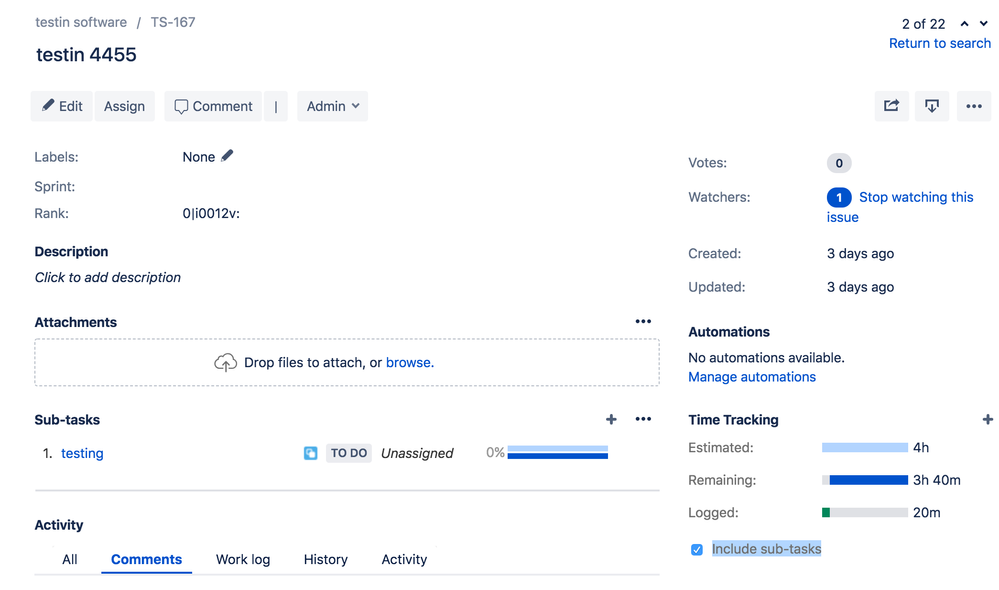Click Return to search link
The image size is (999, 590).
(x=939, y=43)
